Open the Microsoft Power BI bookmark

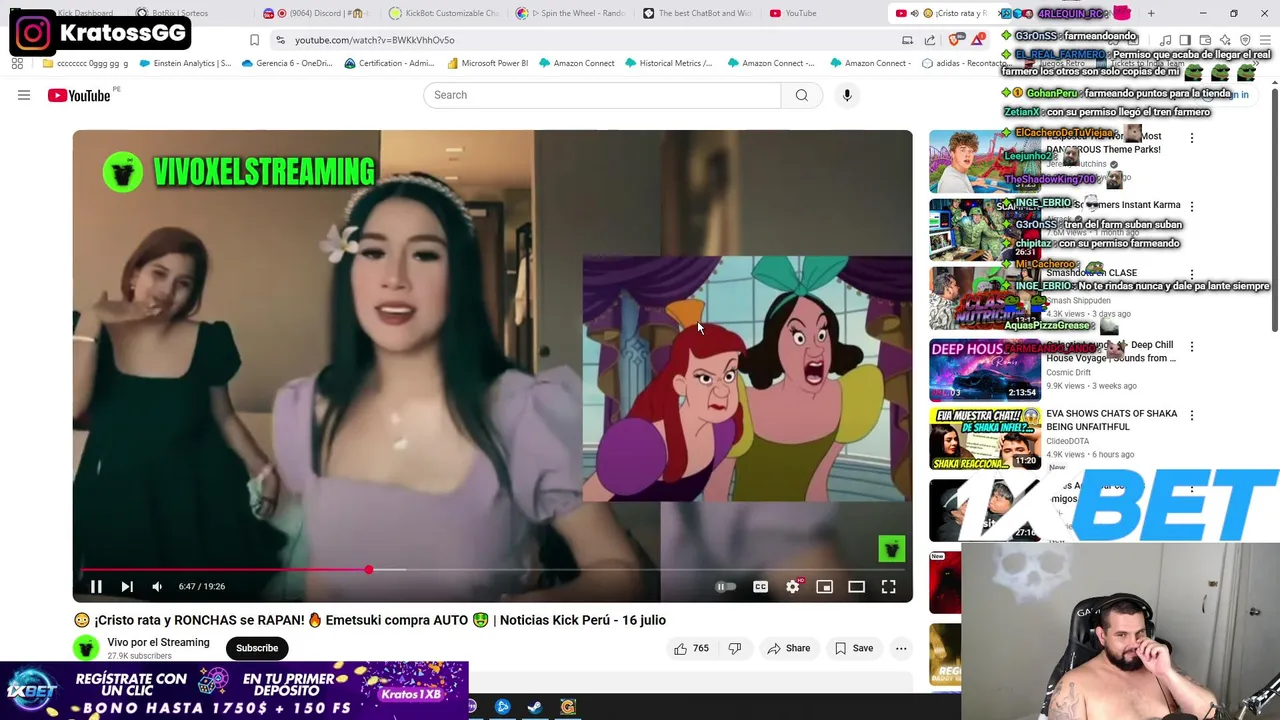coord(488,63)
